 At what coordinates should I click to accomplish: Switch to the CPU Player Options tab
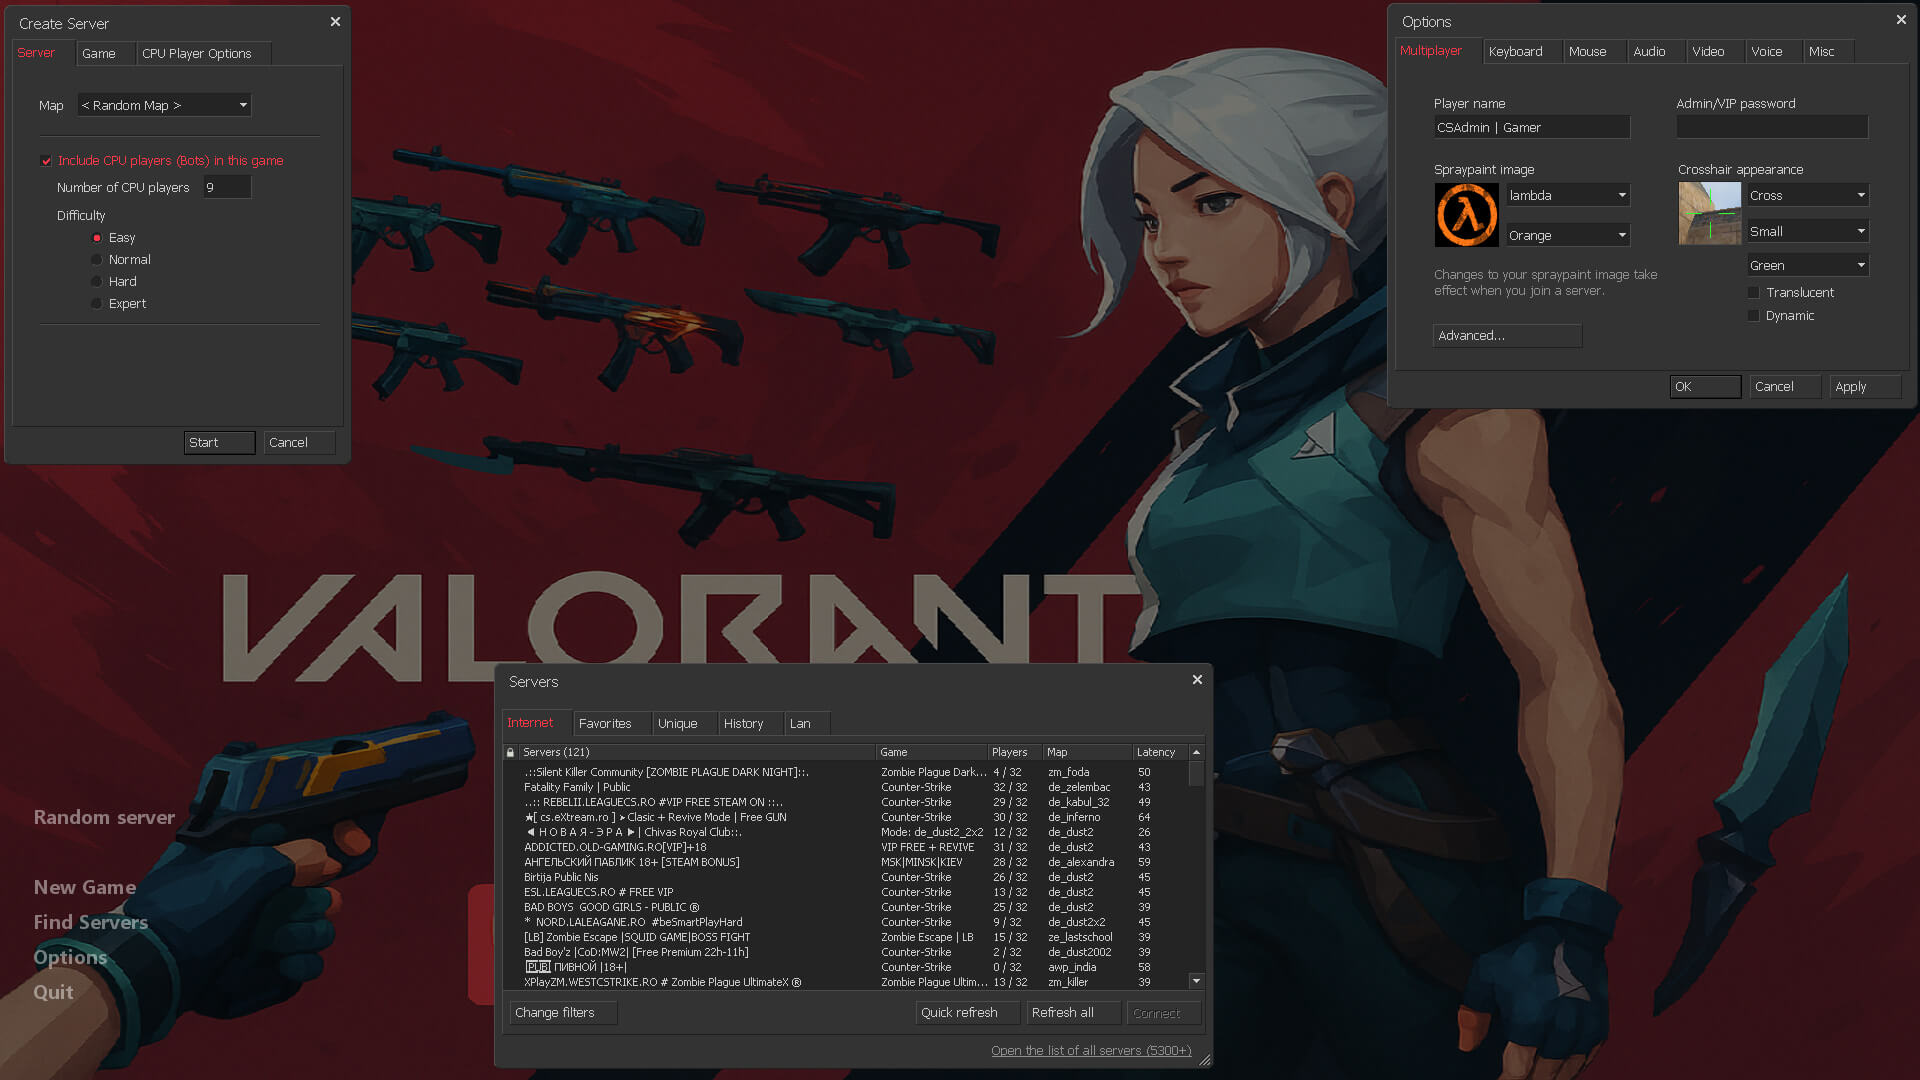click(196, 54)
